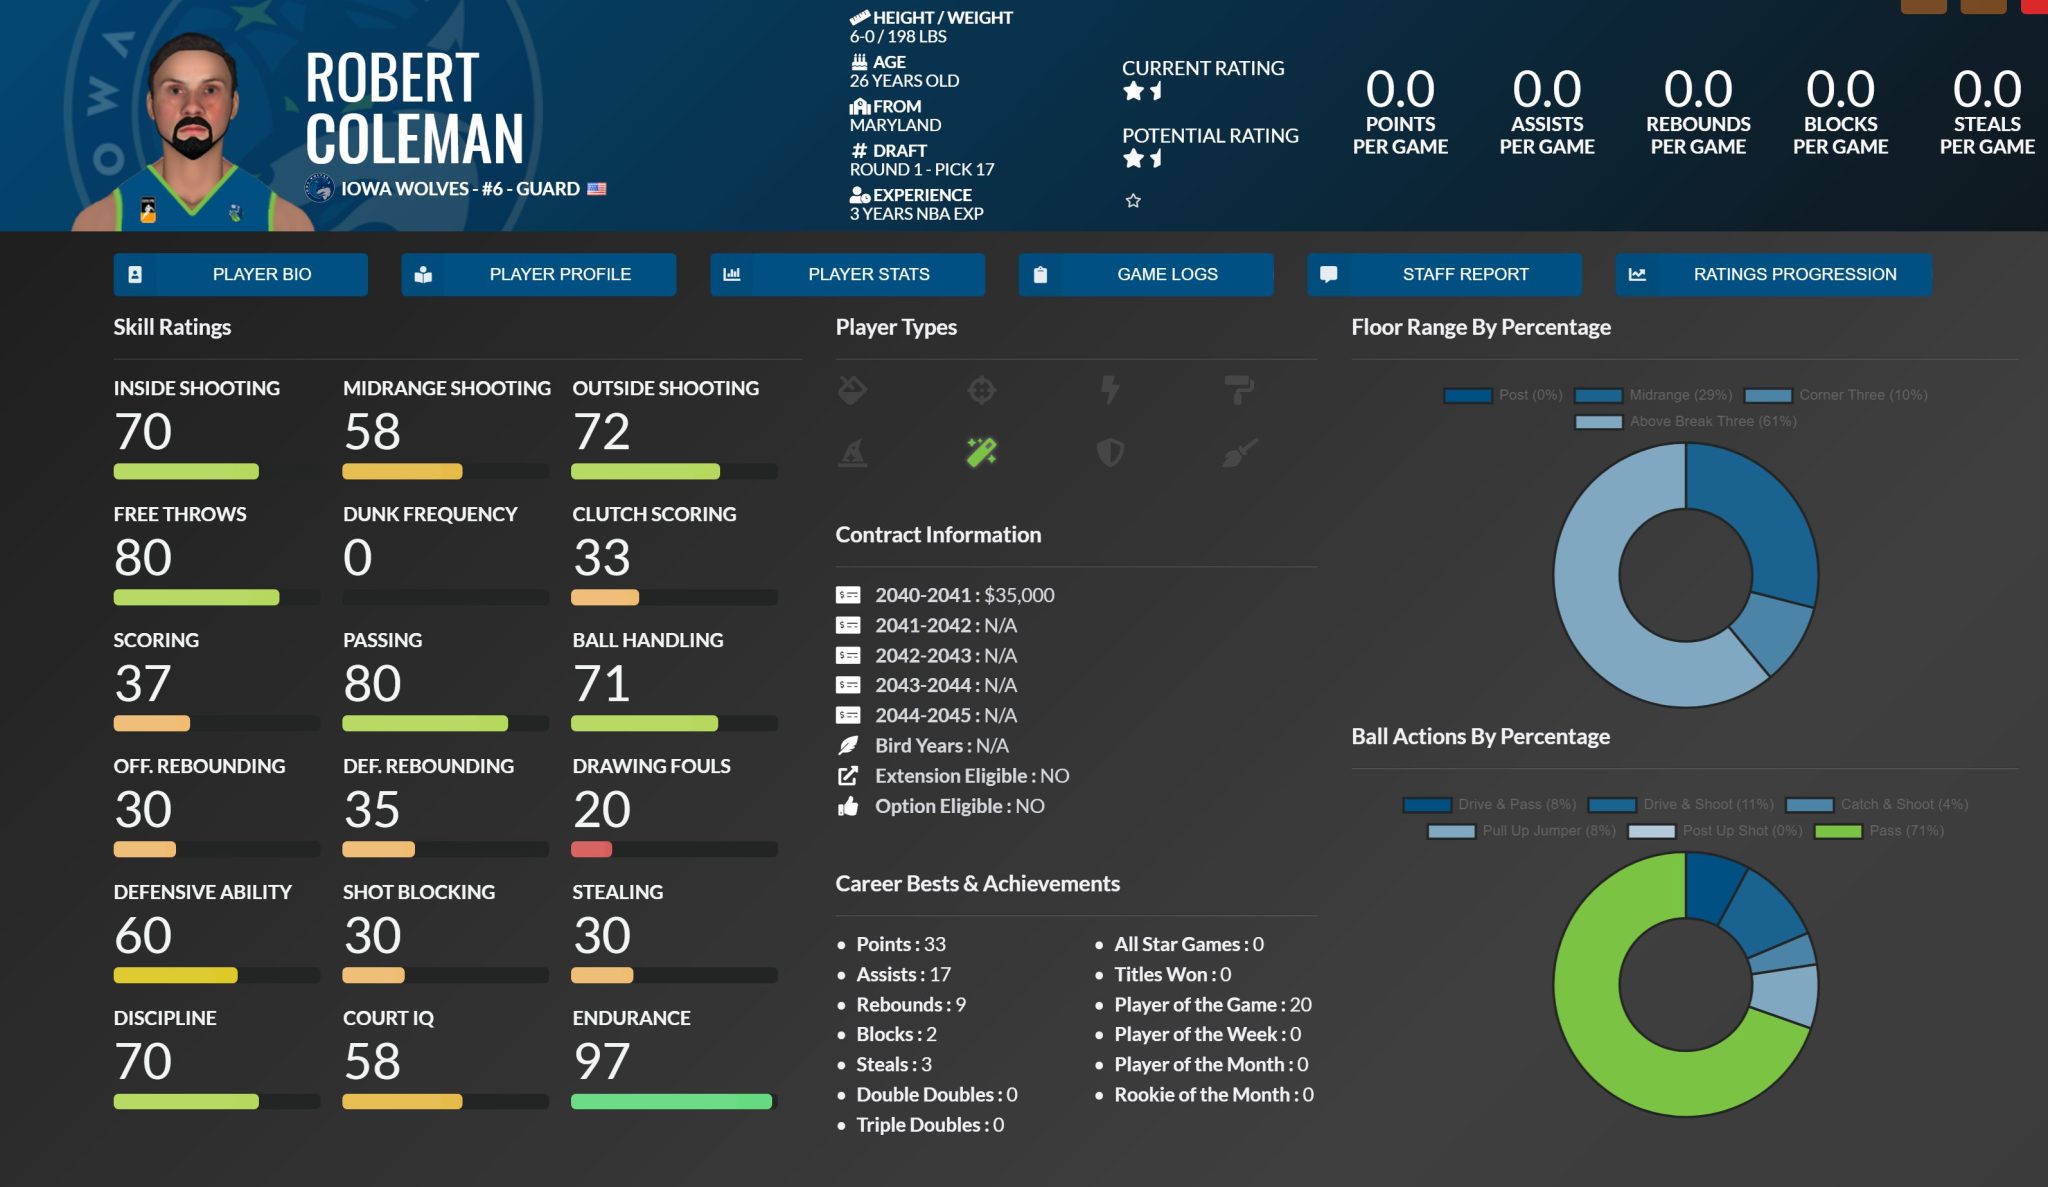Click the broom player type icon
The width and height of the screenshot is (2048, 1187).
coord(1239,452)
